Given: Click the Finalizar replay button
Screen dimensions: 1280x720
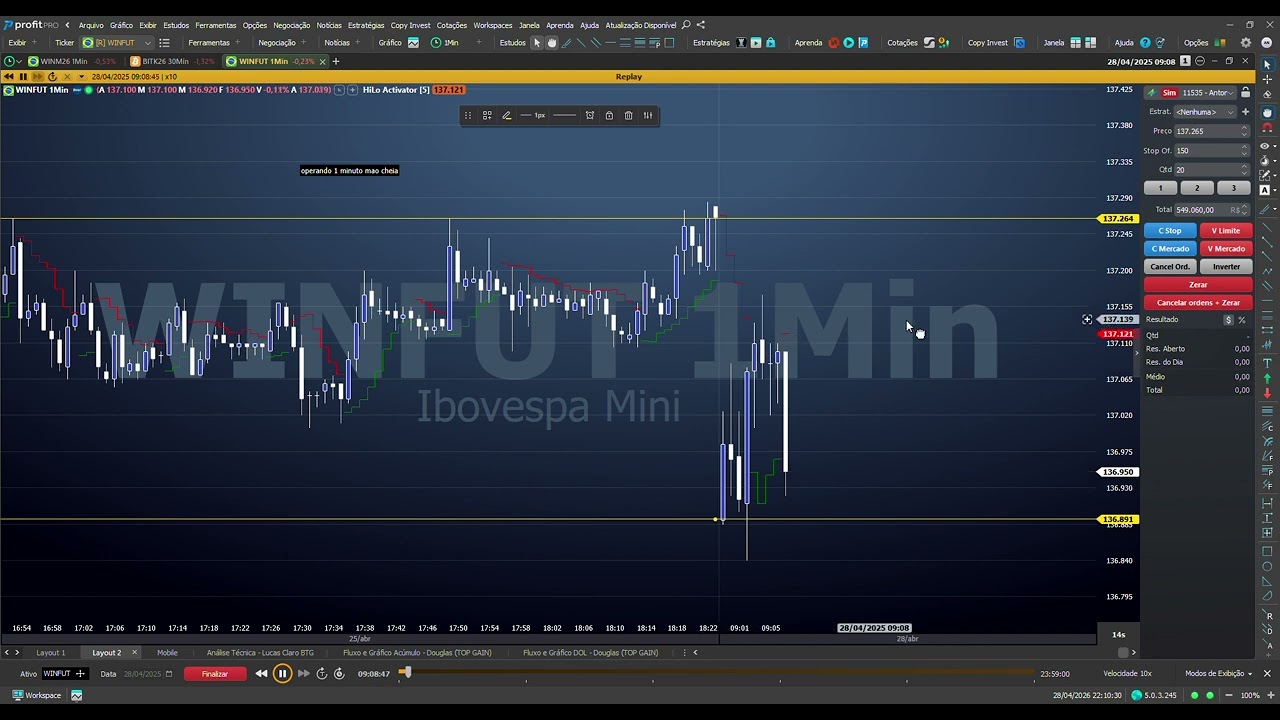Looking at the screenshot, I should pyautogui.click(x=215, y=674).
